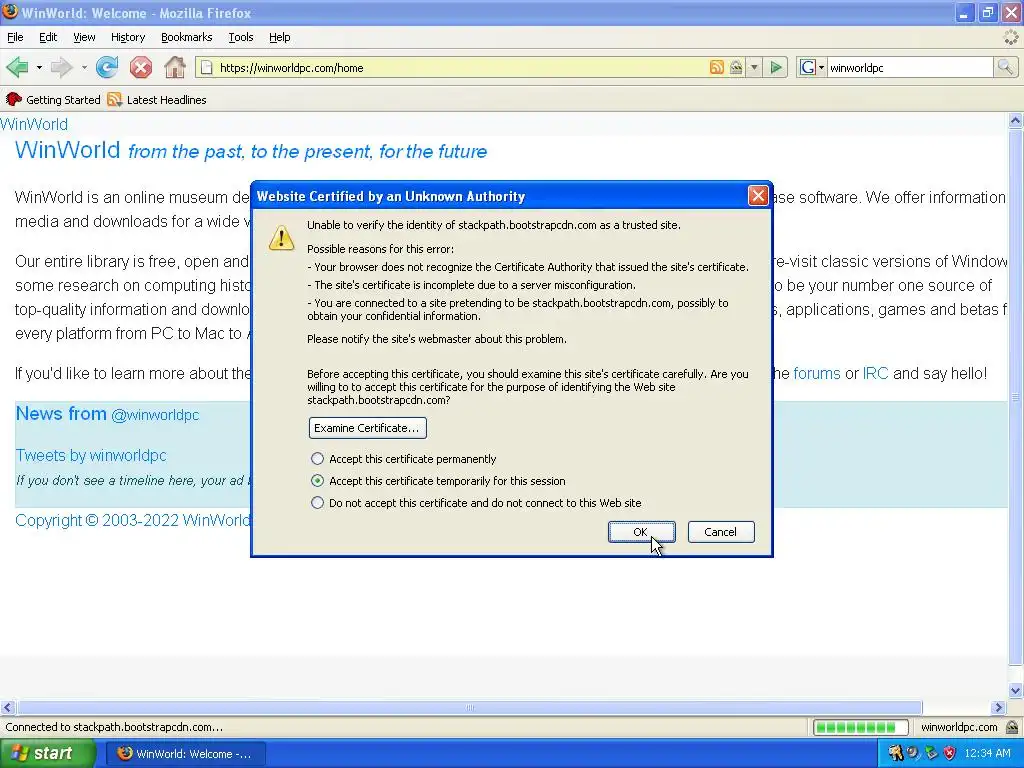Click the WinWorld link at page top
The image size is (1024, 768).
(x=34, y=124)
